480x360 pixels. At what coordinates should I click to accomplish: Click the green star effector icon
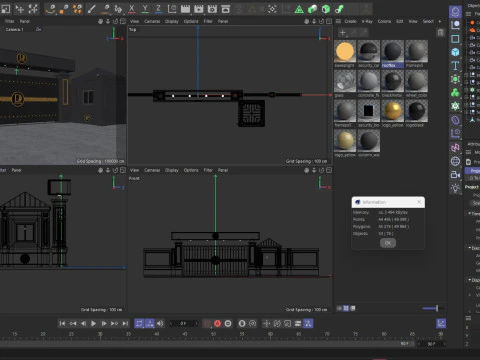[x=455, y=106]
